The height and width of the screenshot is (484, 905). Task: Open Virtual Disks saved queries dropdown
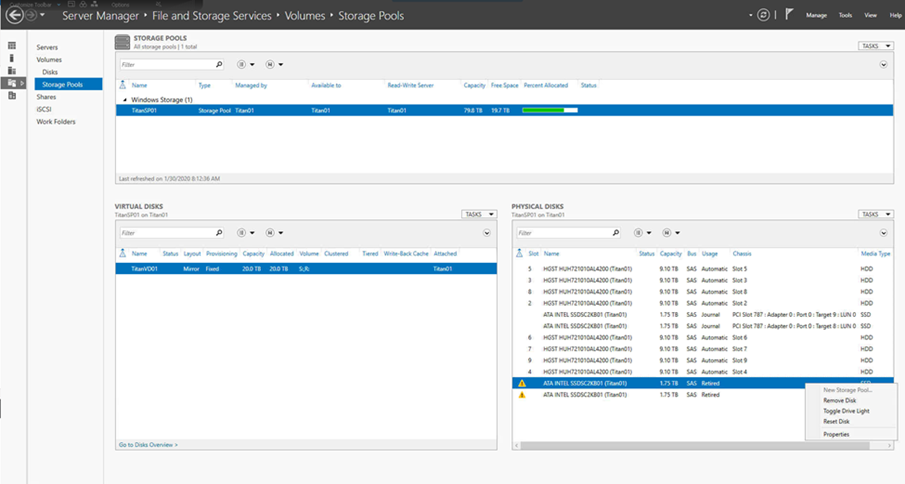coord(274,233)
